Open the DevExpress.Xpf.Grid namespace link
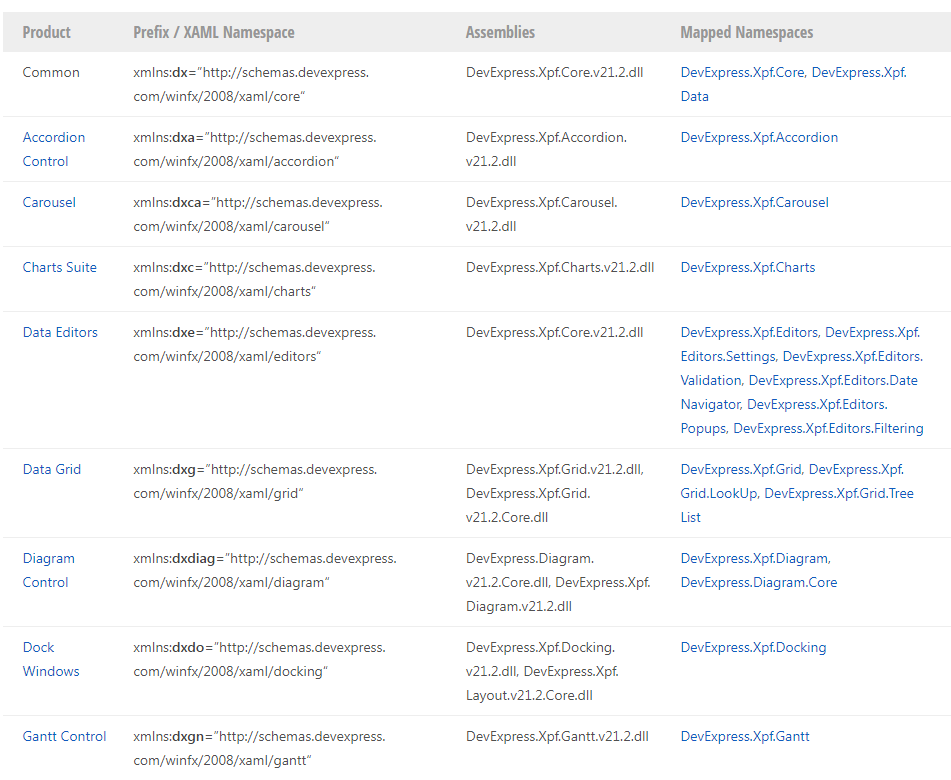This screenshot has height=780, width=951. pos(741,470)
